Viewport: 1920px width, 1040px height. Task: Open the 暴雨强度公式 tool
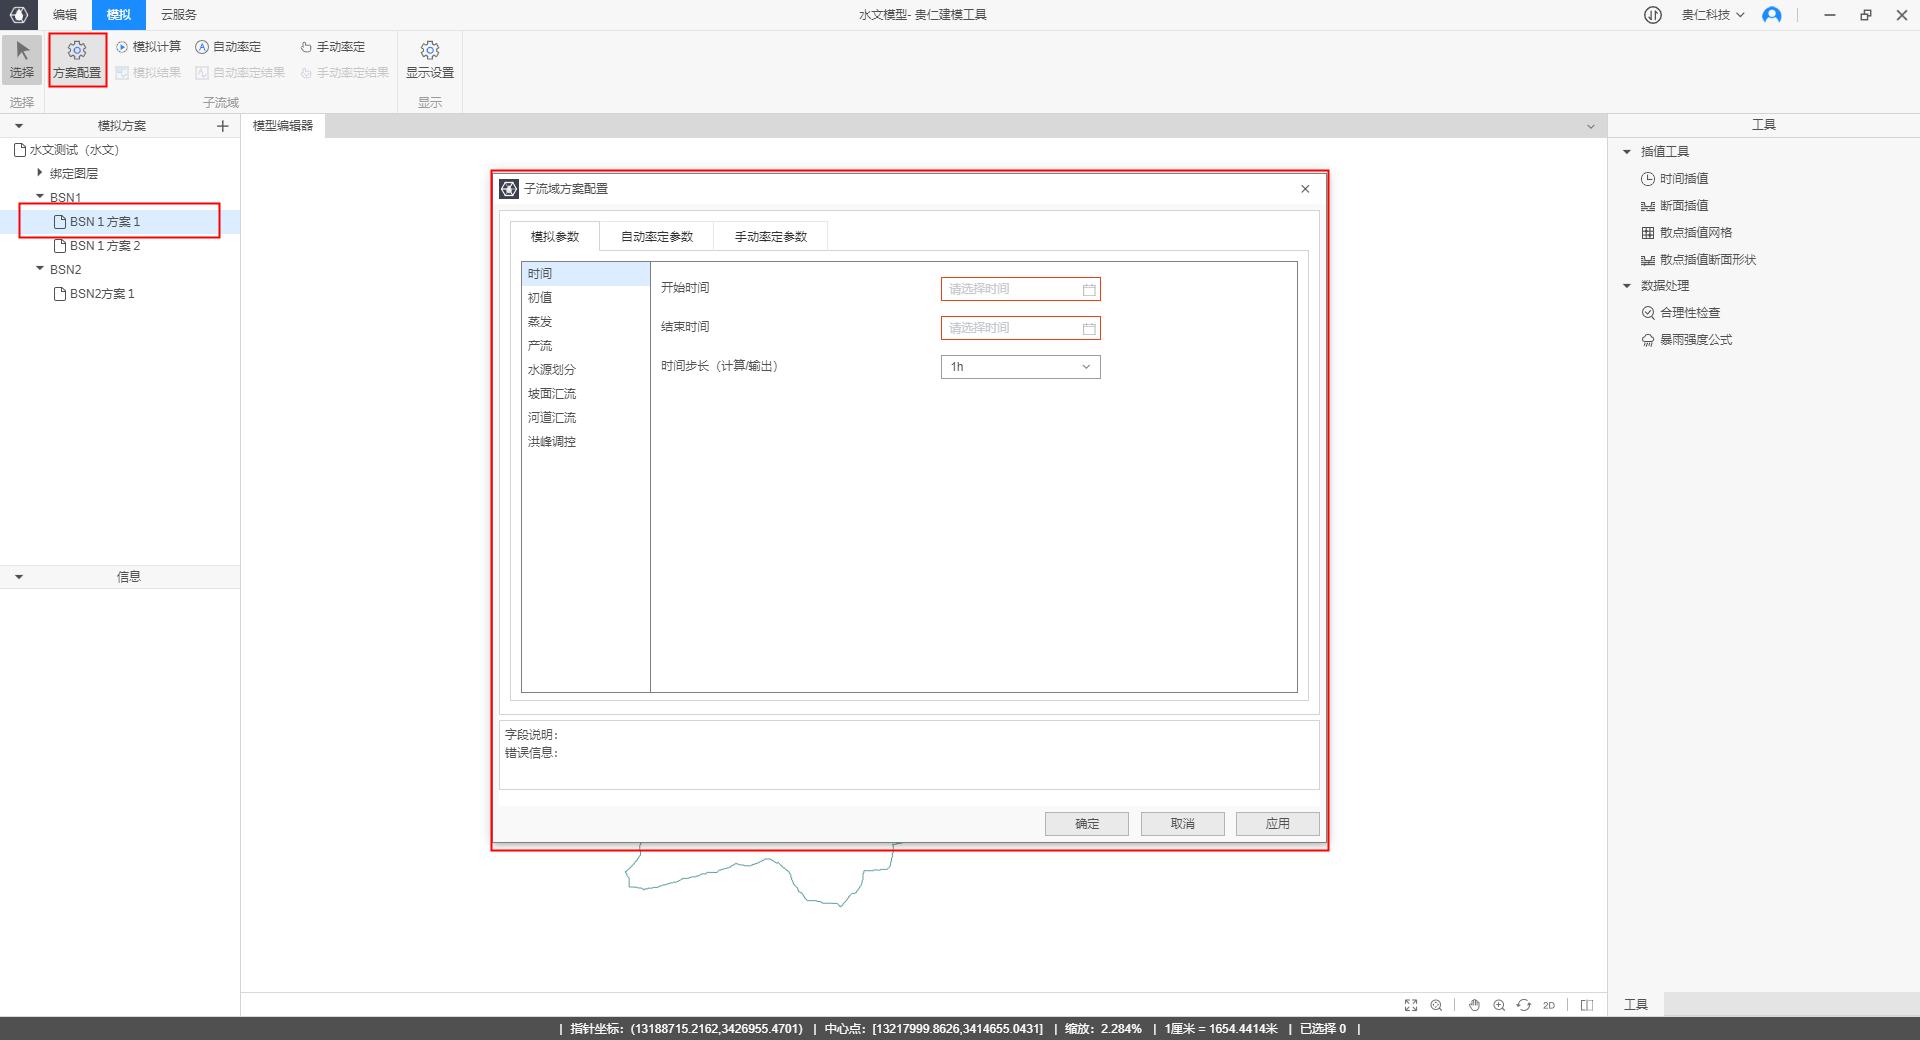point(1695,340)
